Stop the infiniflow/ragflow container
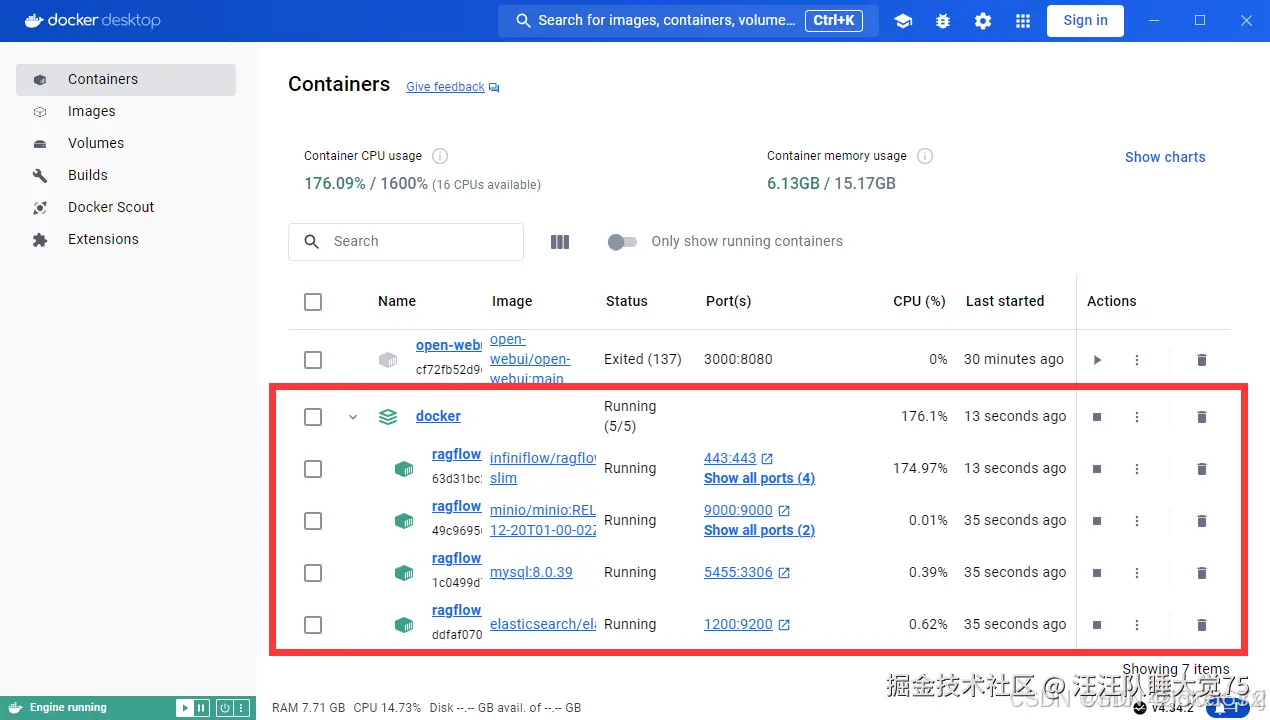 (1097, 469)
